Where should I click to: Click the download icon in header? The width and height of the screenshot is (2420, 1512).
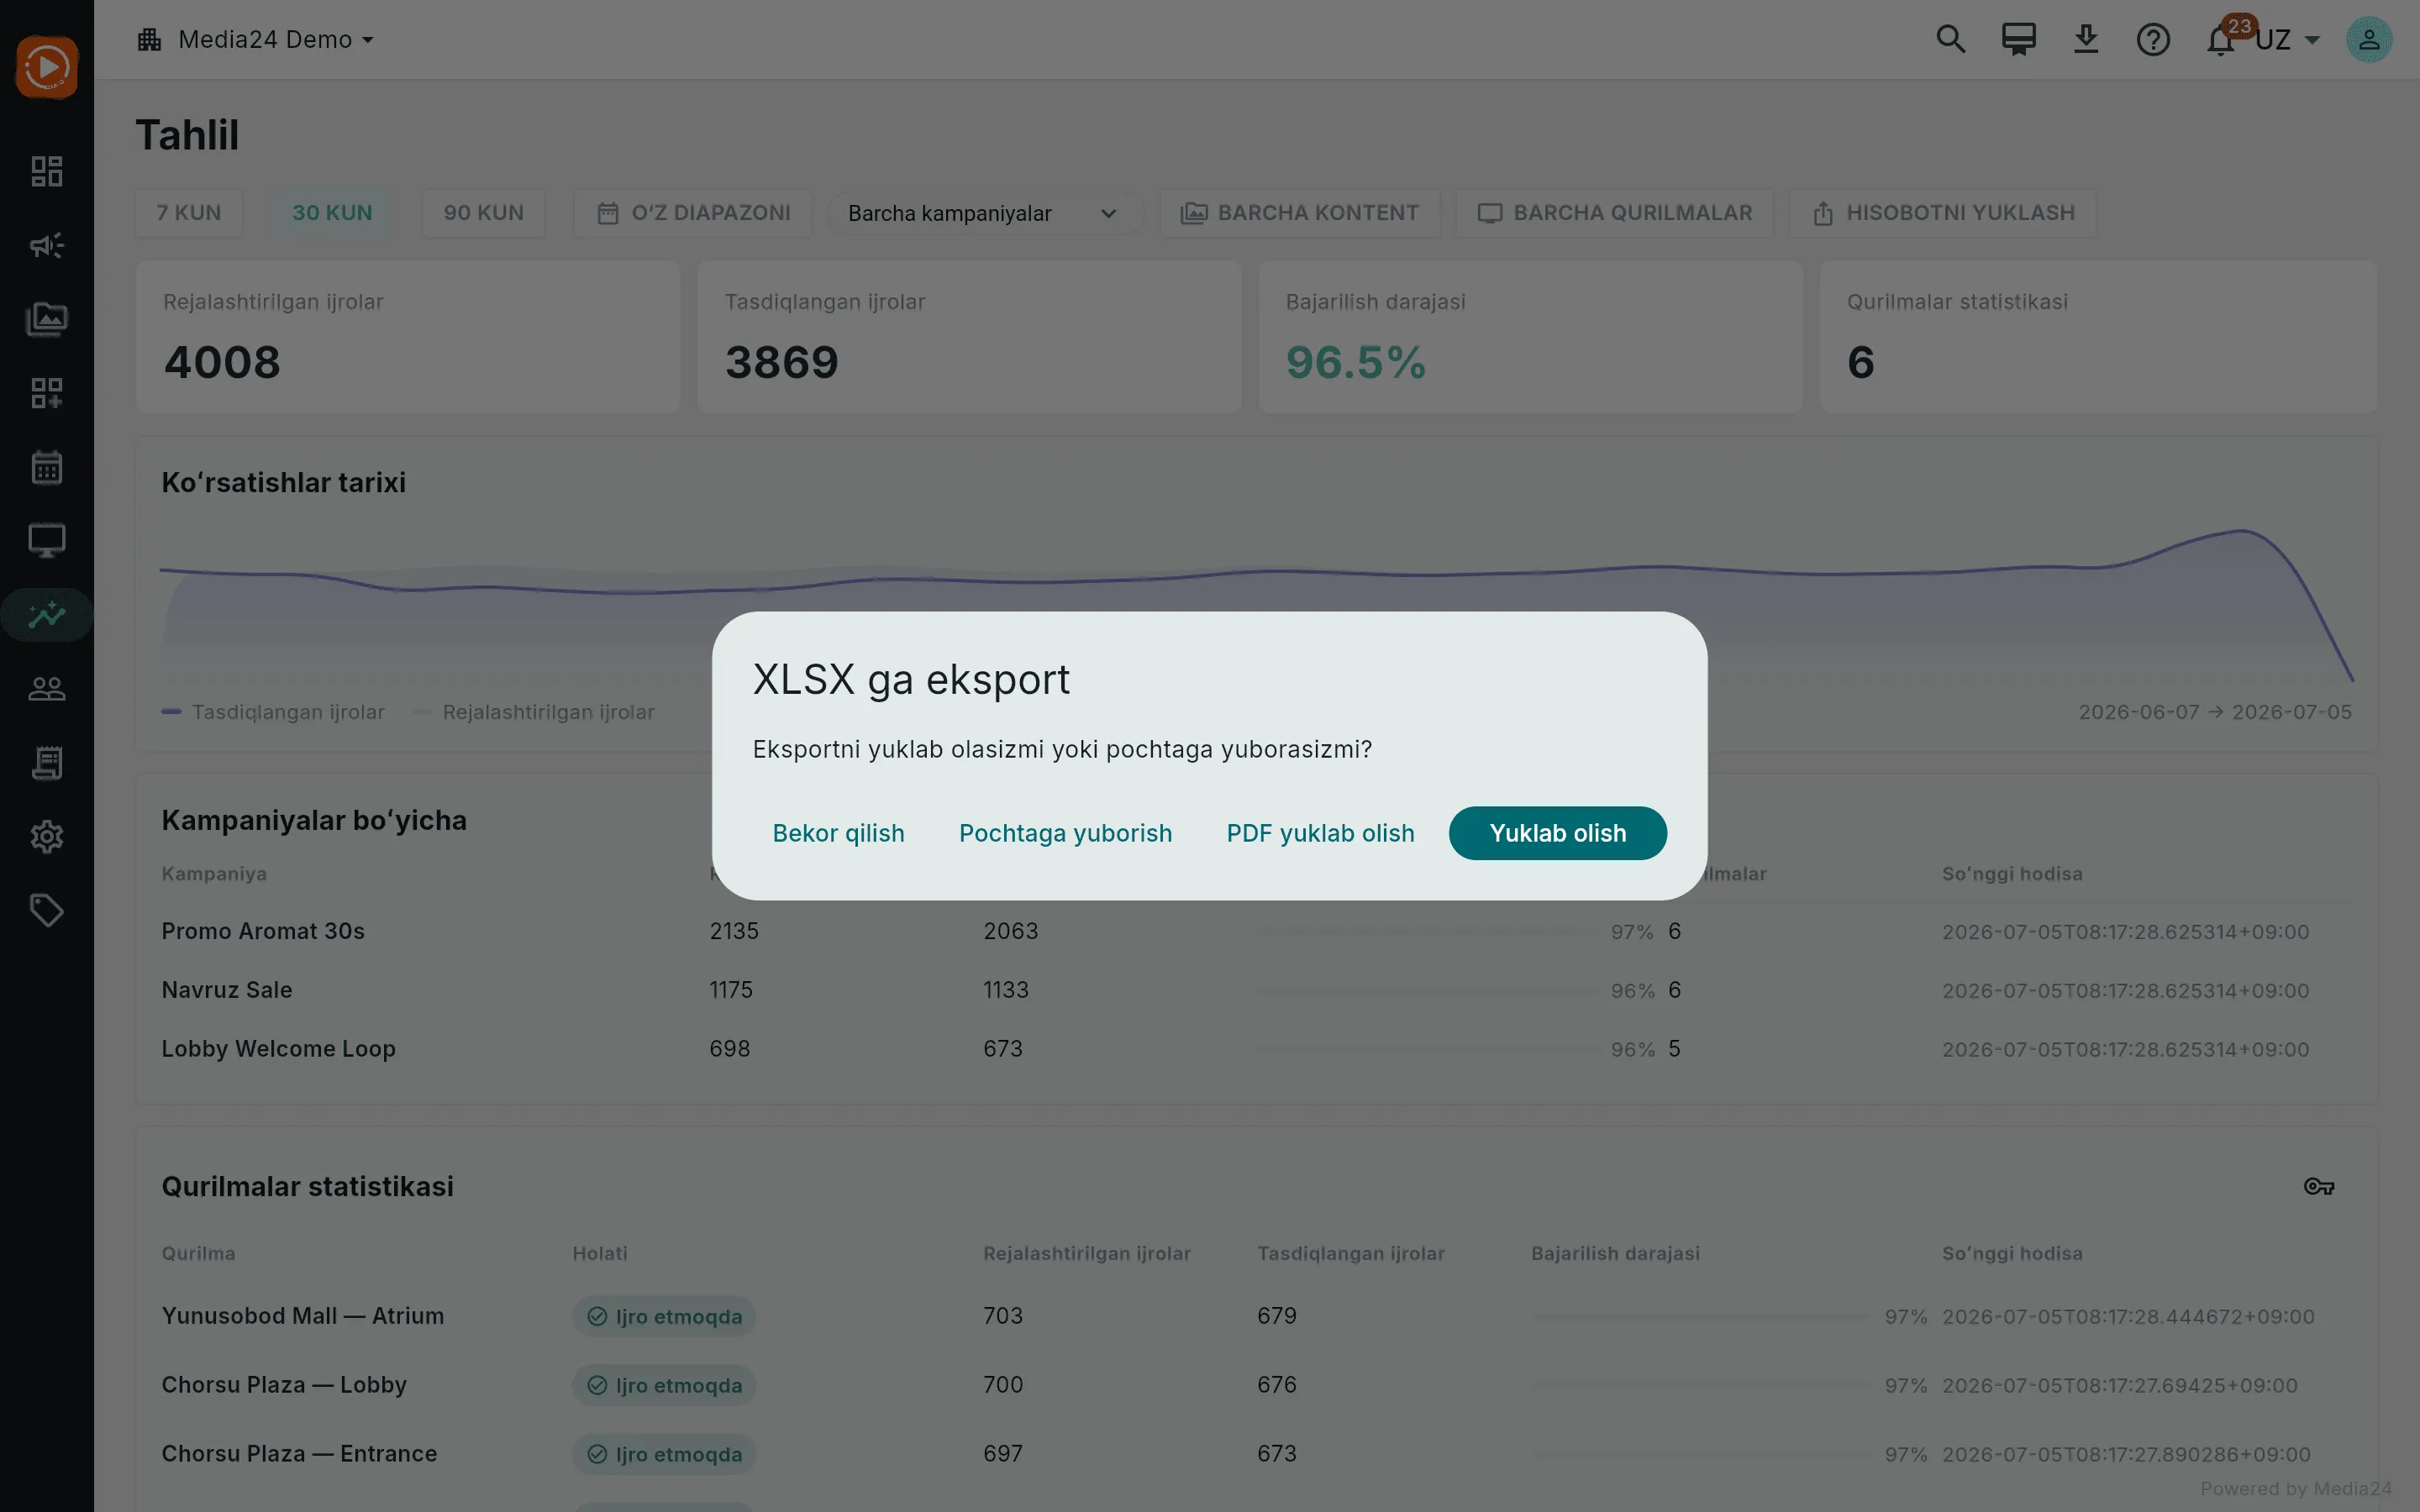click(x=2085, y=40)
